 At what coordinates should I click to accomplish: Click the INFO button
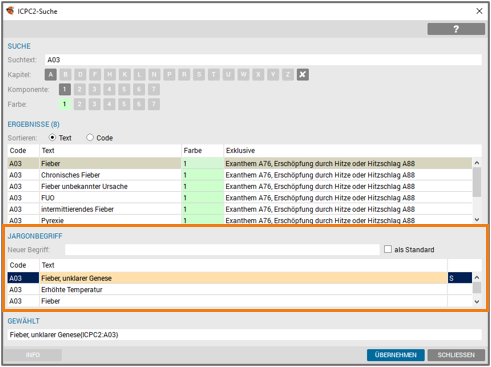33,355
